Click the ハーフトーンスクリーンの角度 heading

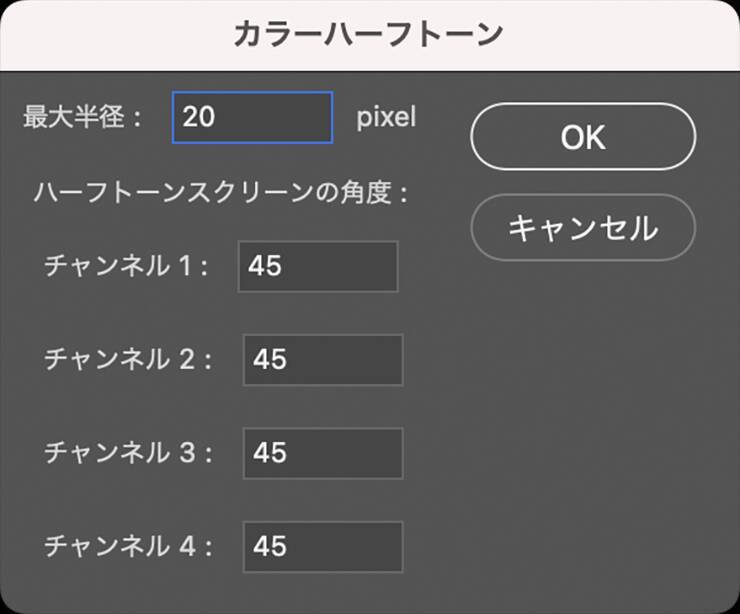[220, 192]
